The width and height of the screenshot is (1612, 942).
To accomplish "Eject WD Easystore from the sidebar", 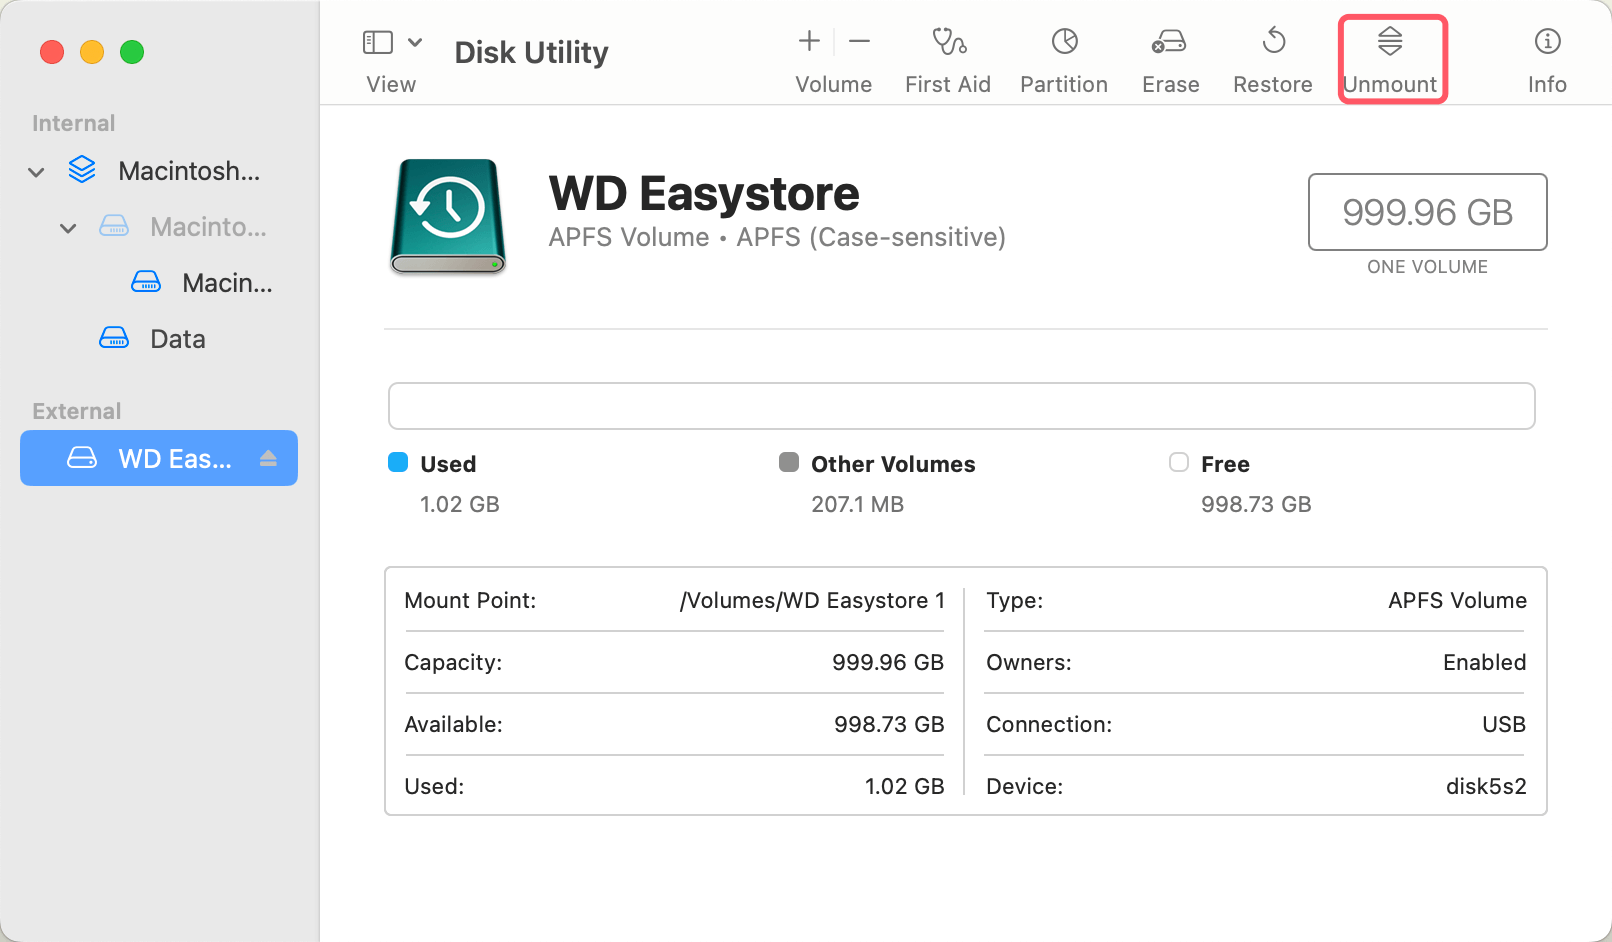I will pyautogui.click(x=268, y=458).
